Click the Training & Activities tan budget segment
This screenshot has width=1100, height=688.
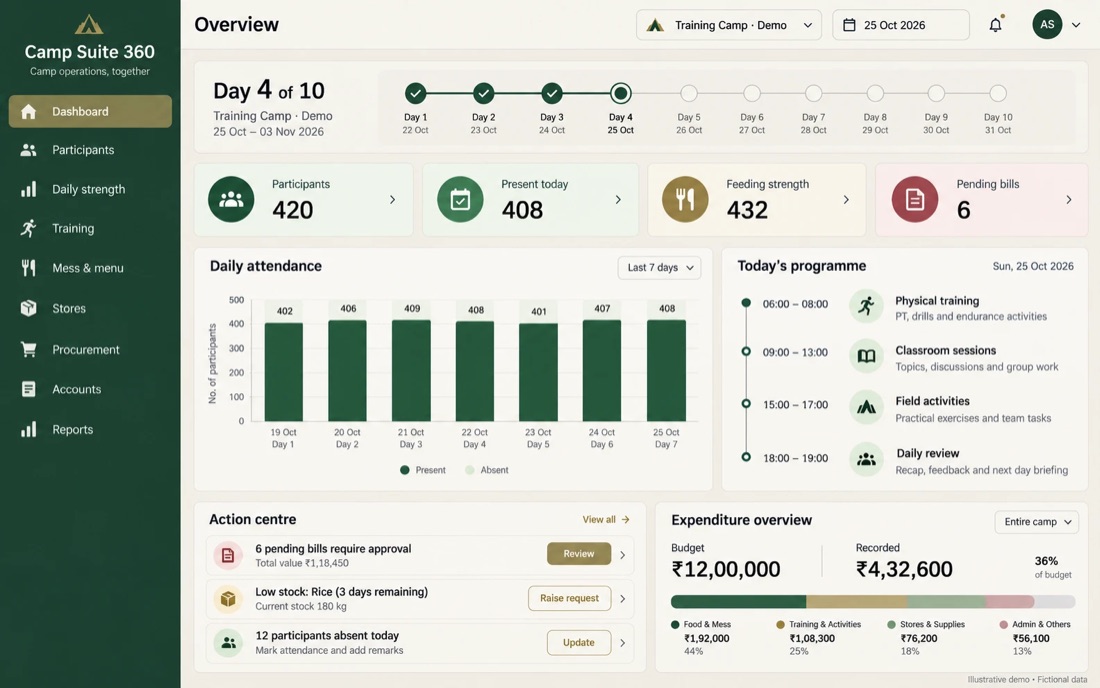click(x=857, y=601)
